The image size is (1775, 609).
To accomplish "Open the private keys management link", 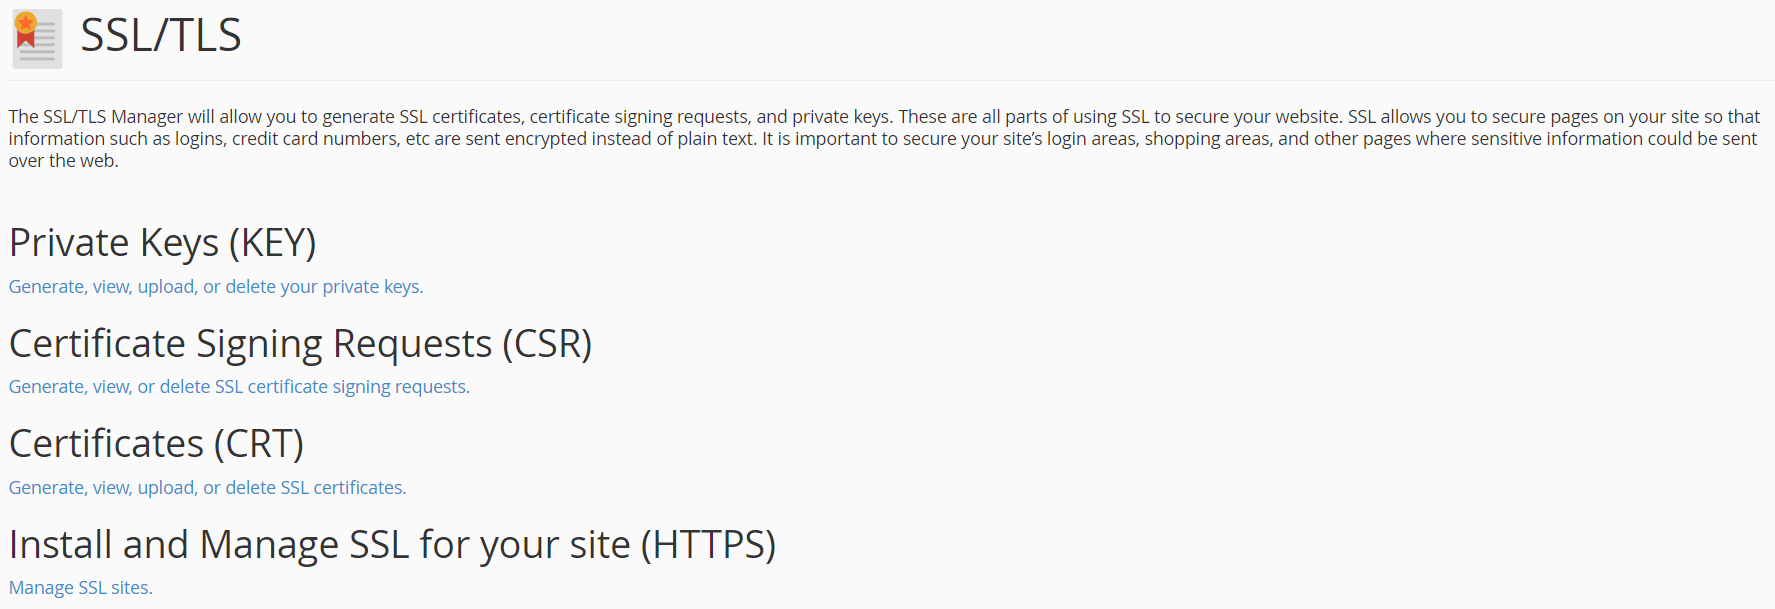I will [215, 287].
